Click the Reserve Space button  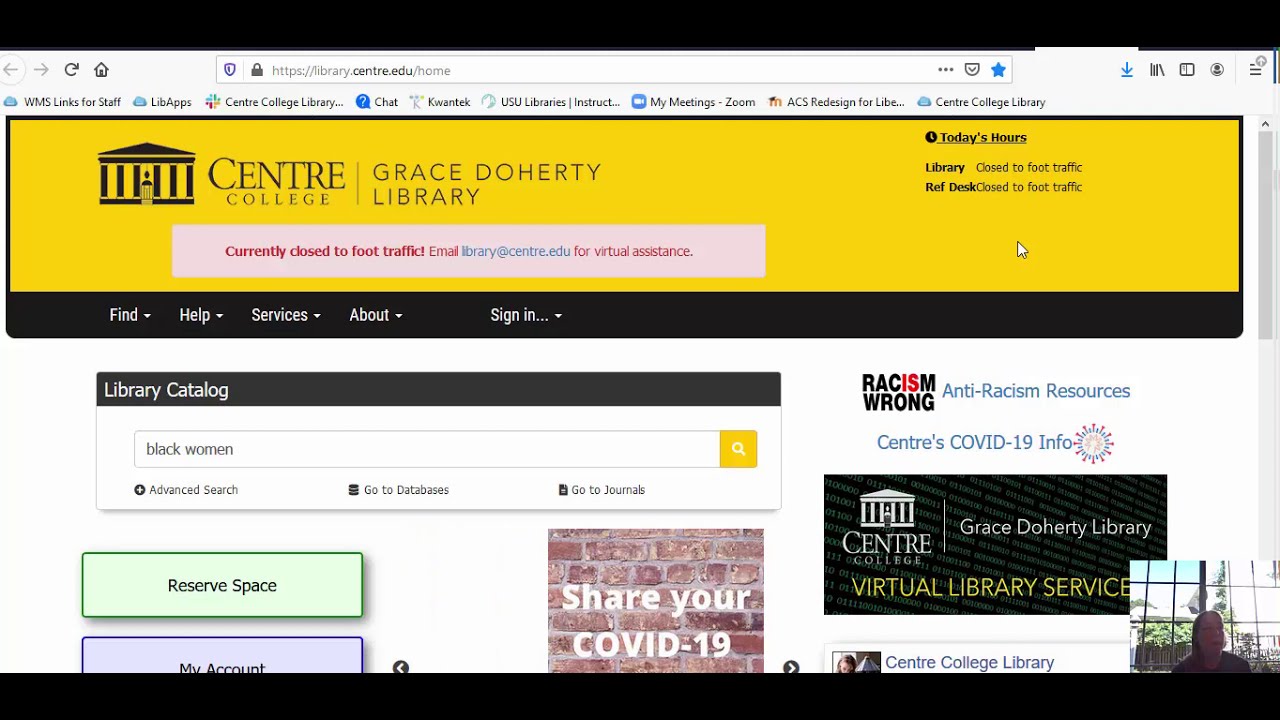coord(222,585)
